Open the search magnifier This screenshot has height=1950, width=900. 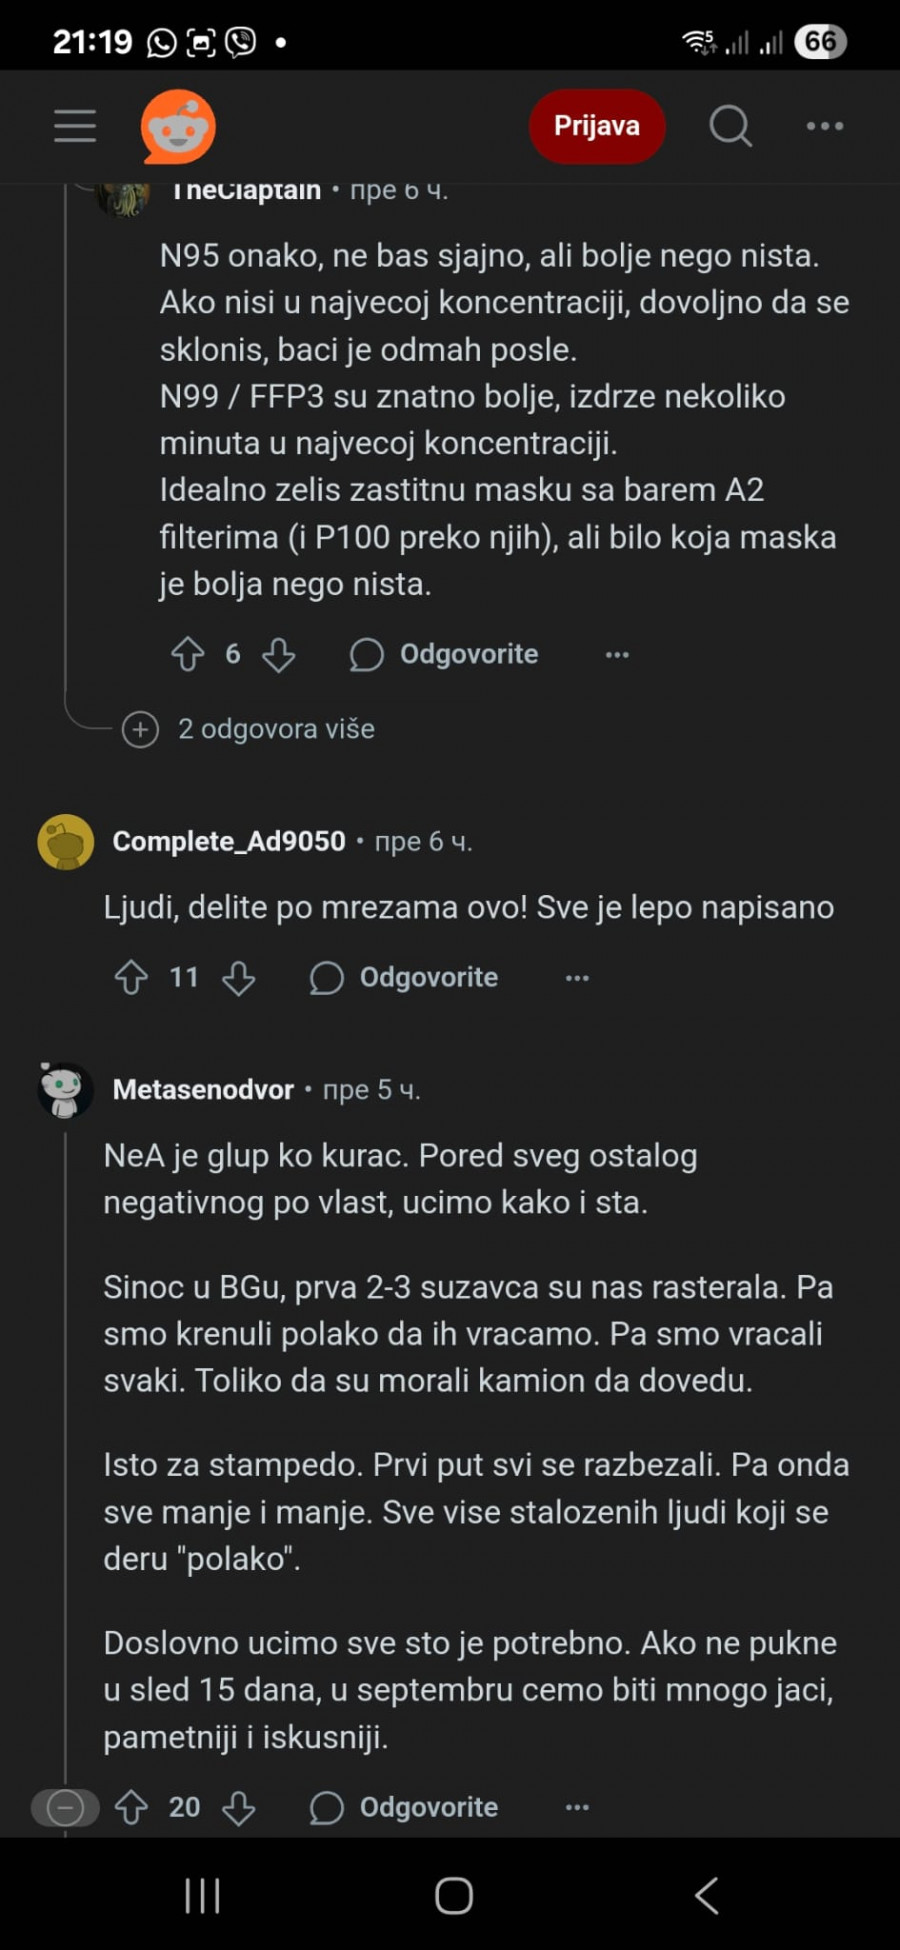pyautogui.click(x=730, y=126)
